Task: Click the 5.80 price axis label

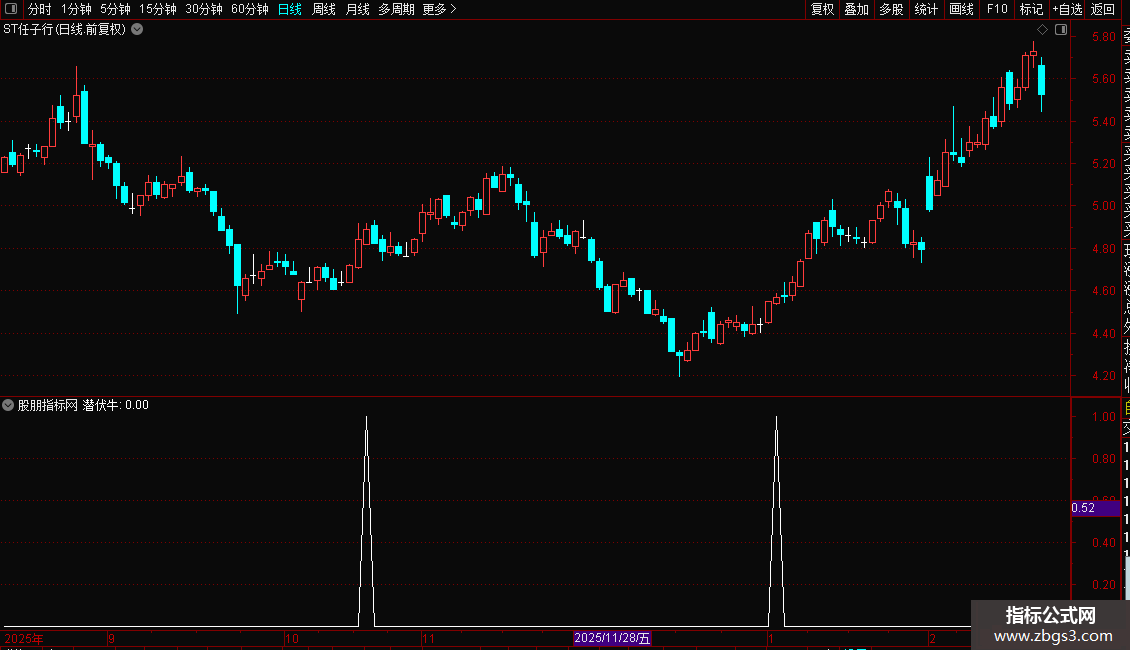Action: pyautogui.click(x=1103, y=37)
